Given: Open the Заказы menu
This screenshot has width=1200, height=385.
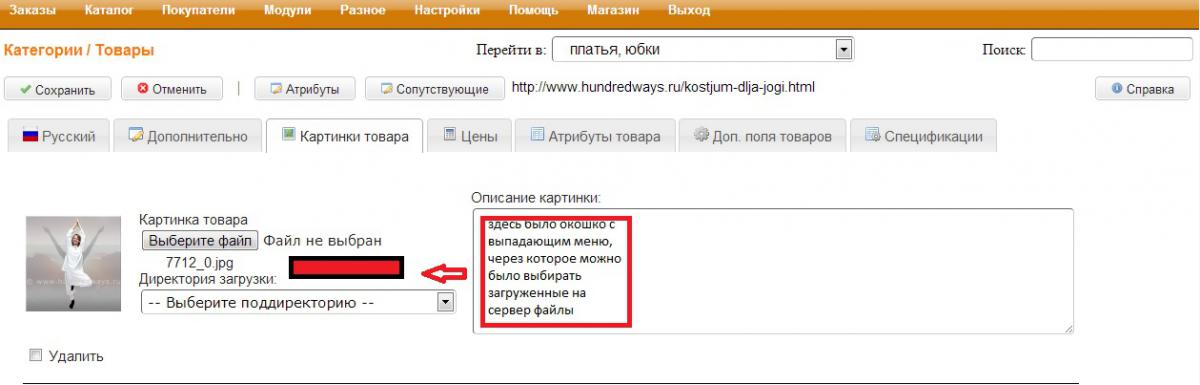Looking at the screenshot, I should (x=33, y=11).
